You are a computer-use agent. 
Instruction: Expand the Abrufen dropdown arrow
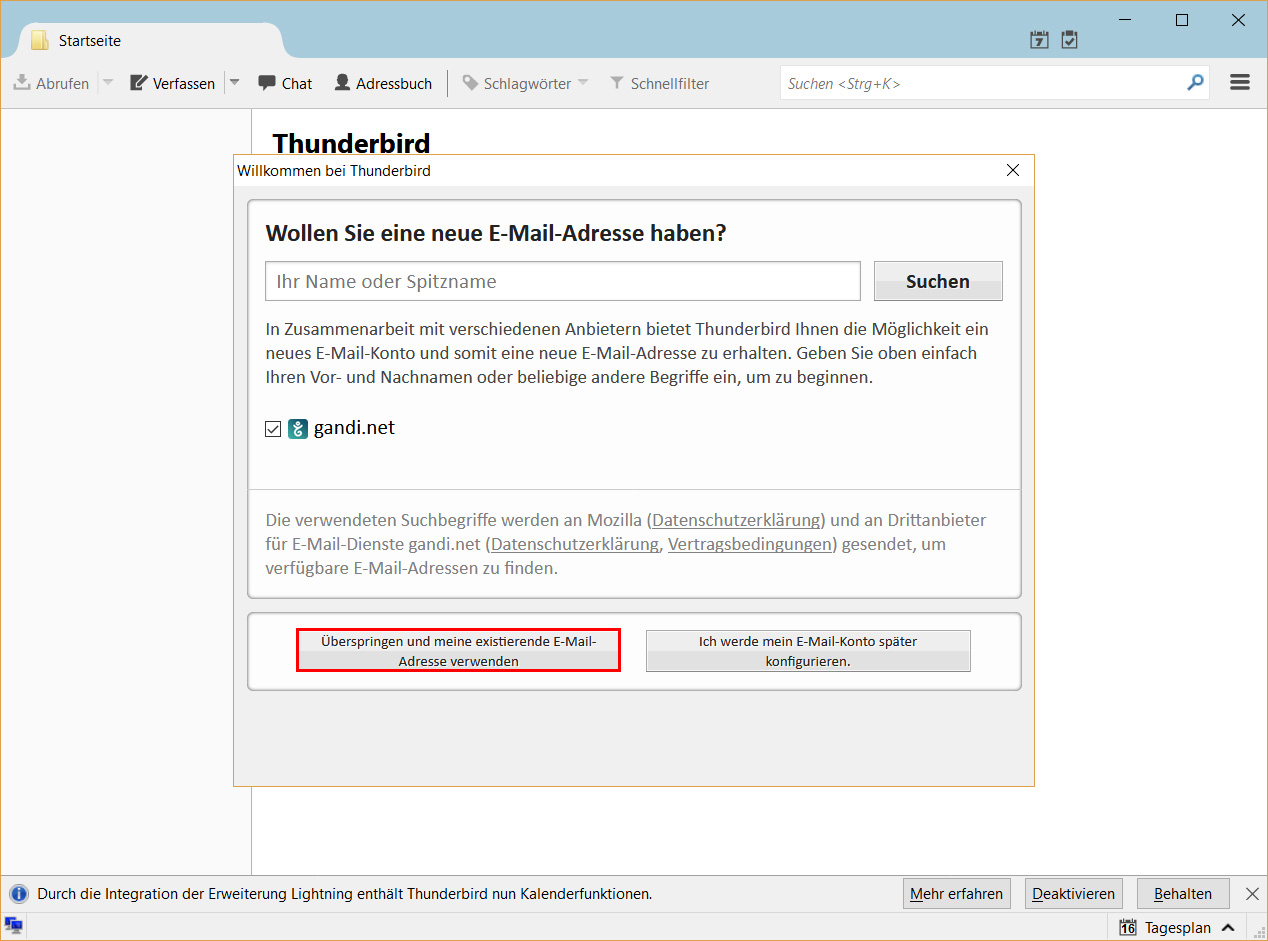pyautogui.click(x=107, y=83)
